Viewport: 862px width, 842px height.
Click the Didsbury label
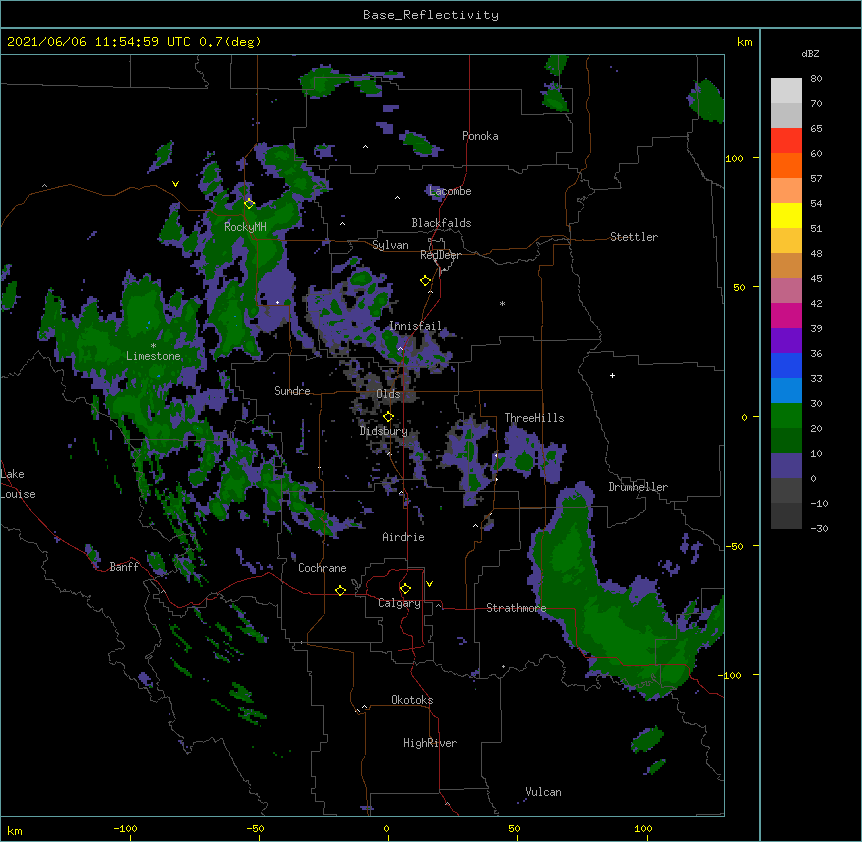tap(383, 431)
